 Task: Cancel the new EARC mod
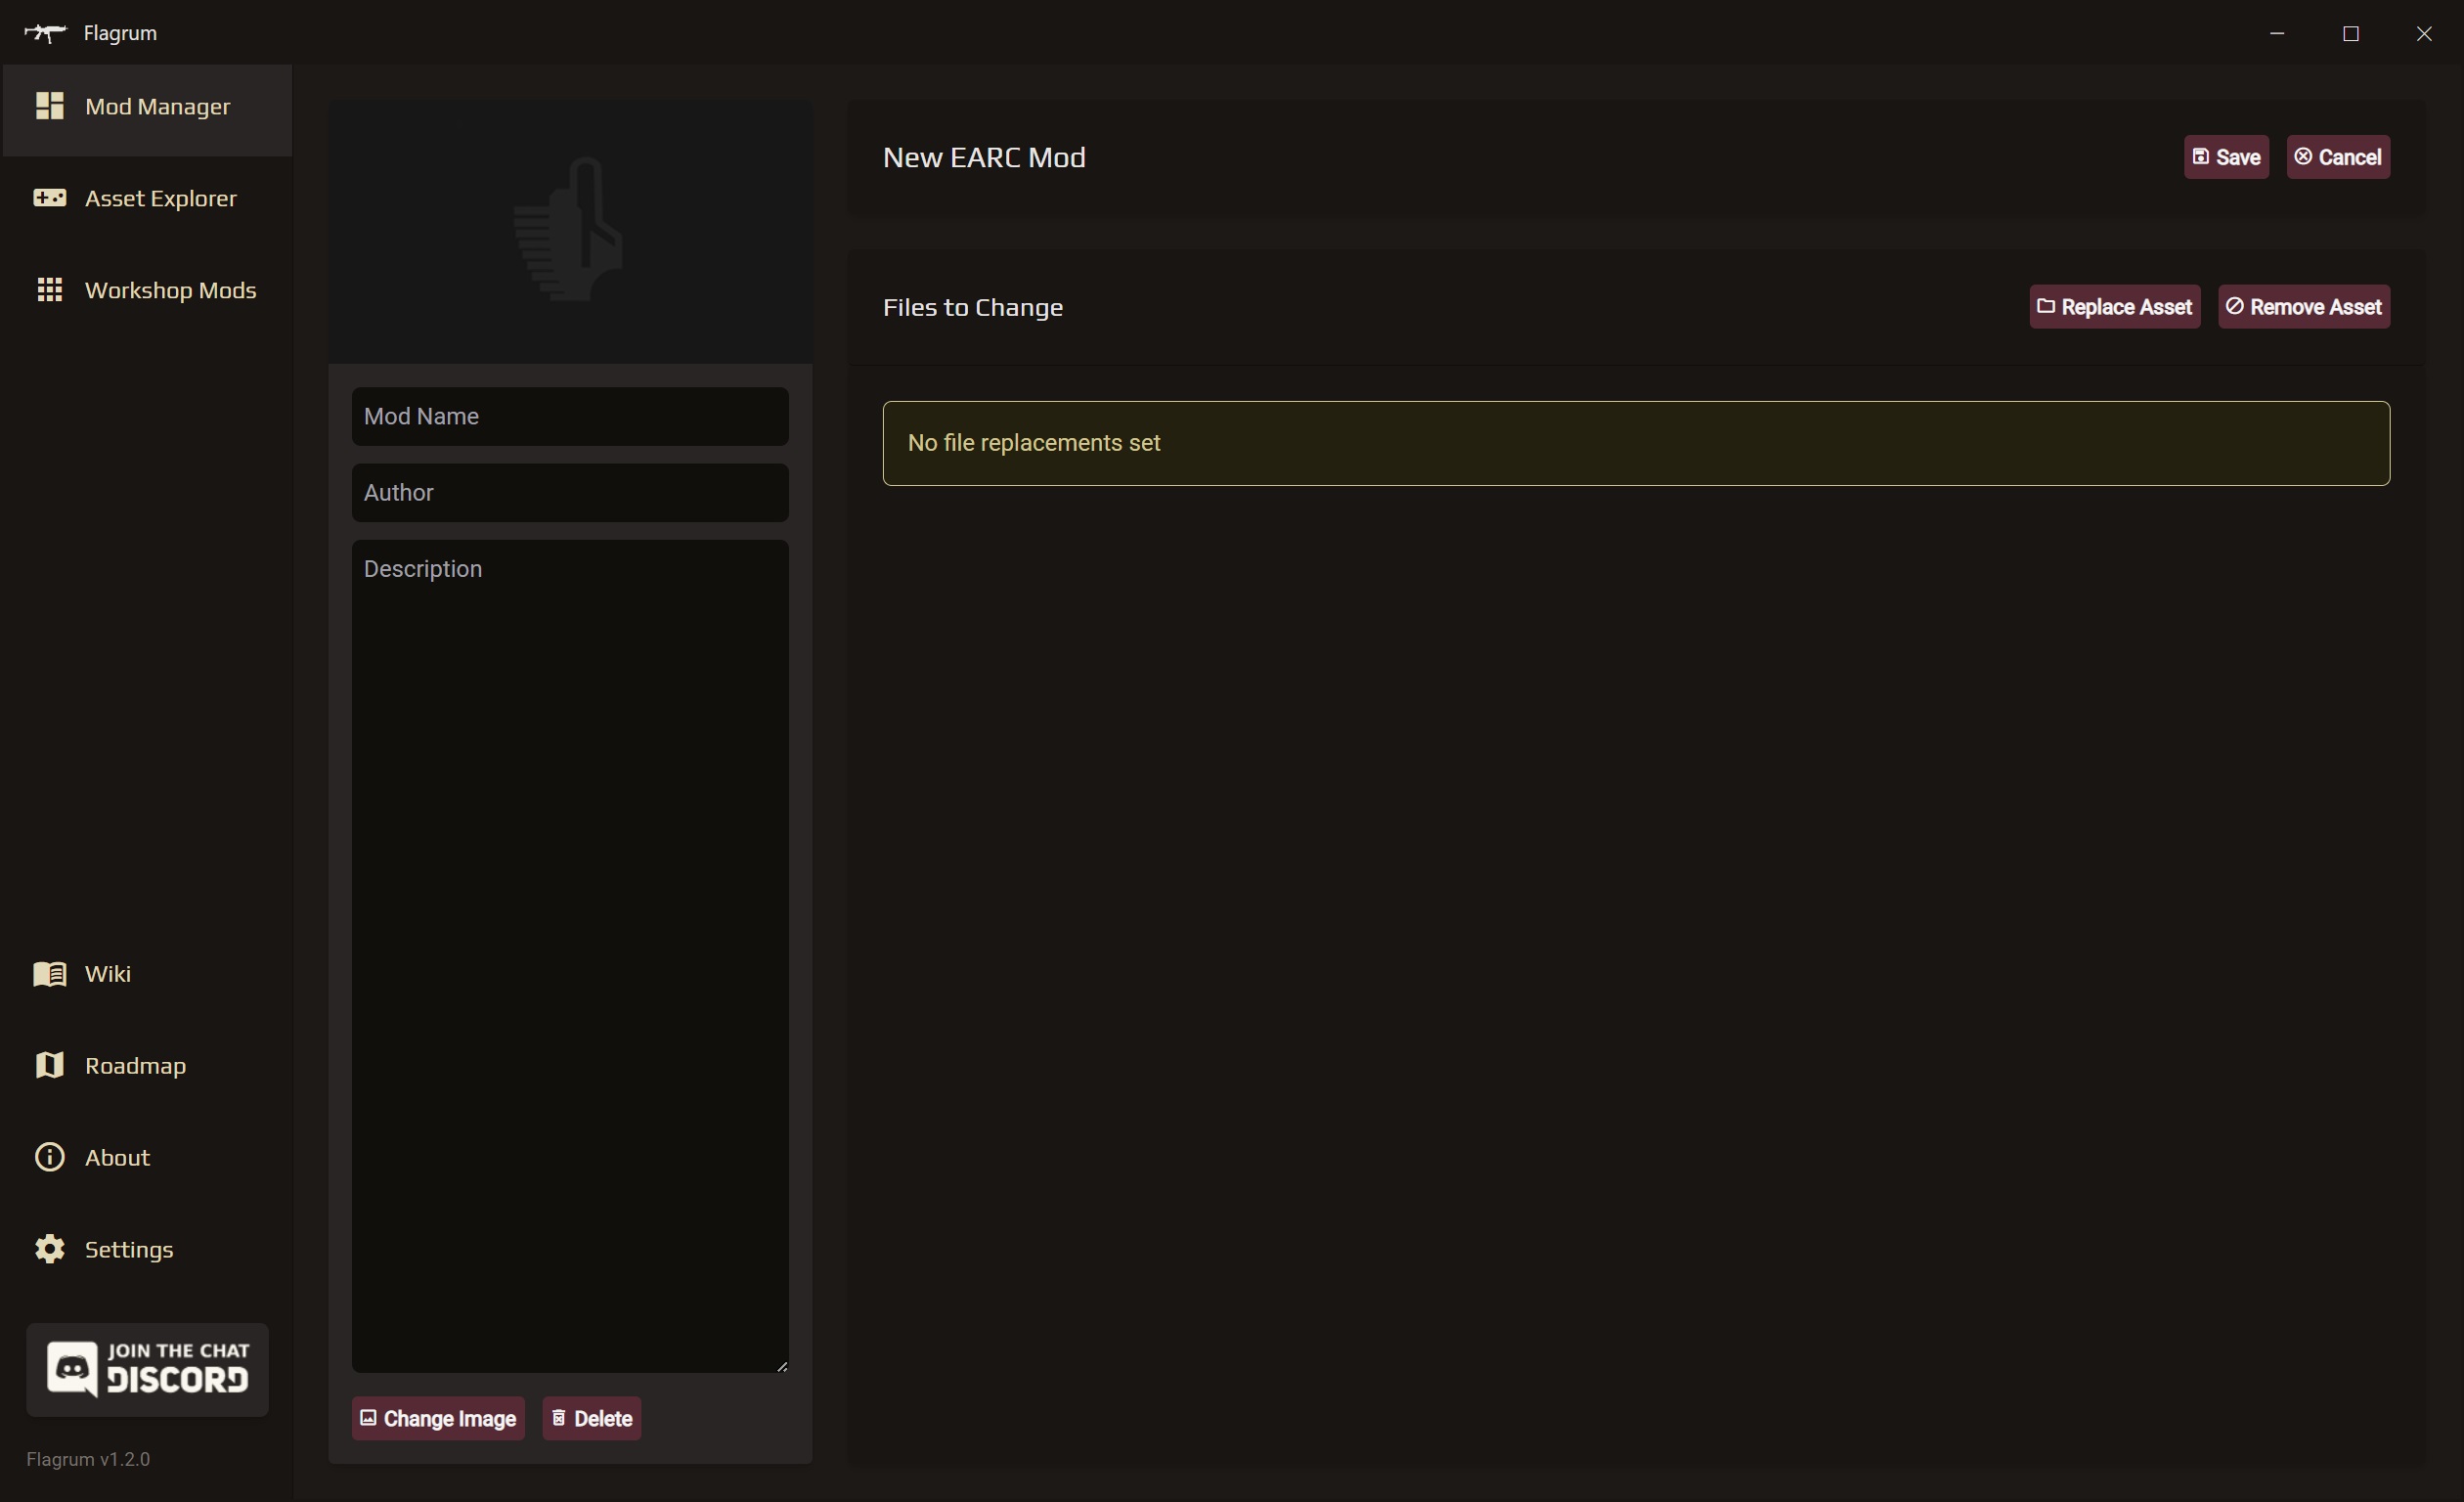2338,157
